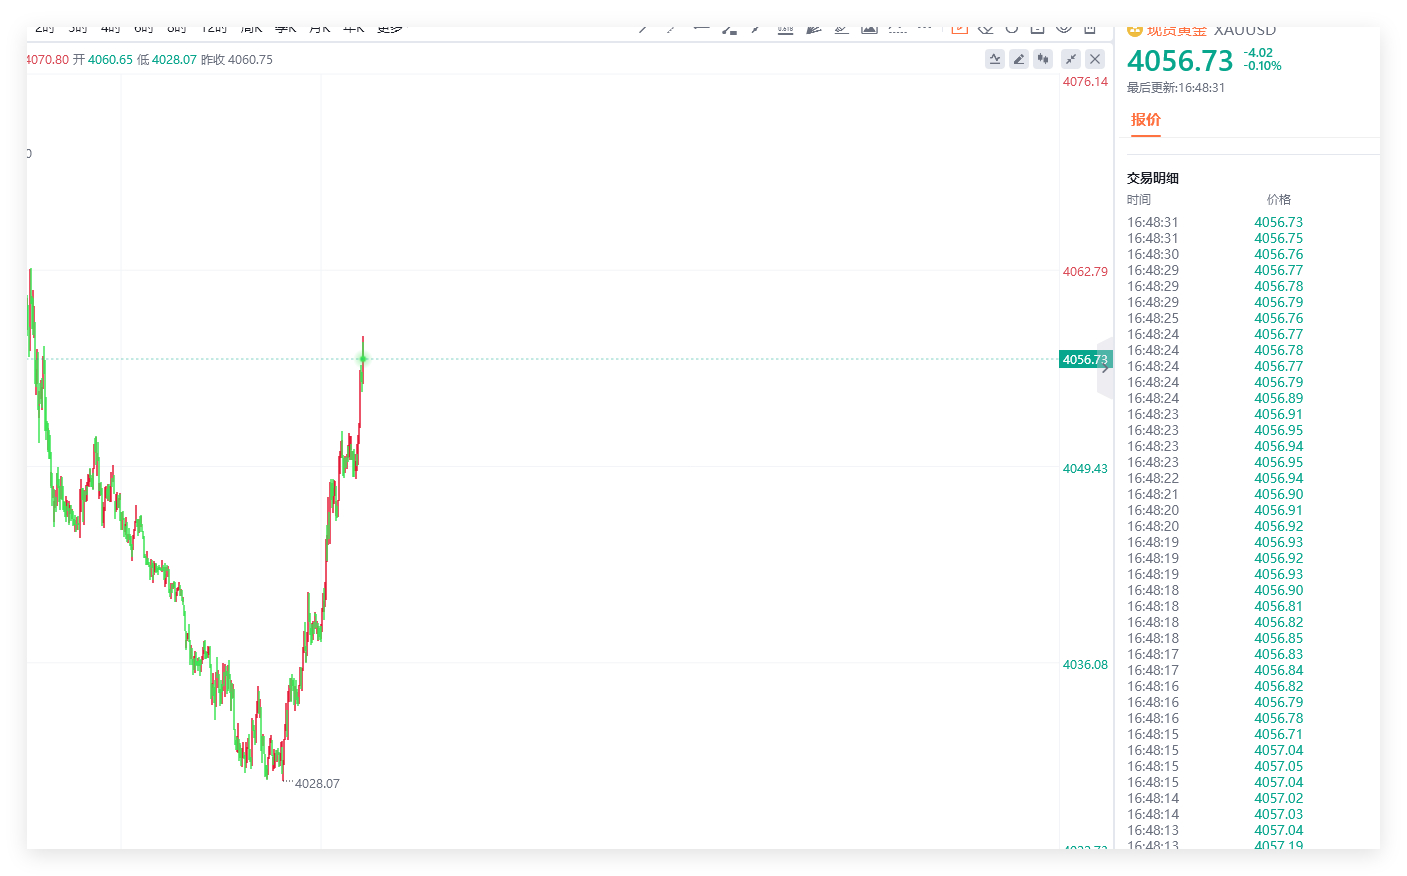Click the 4056.85 trade price
The width and height of the screenshot is (1407, 876).
(1279, 639)
